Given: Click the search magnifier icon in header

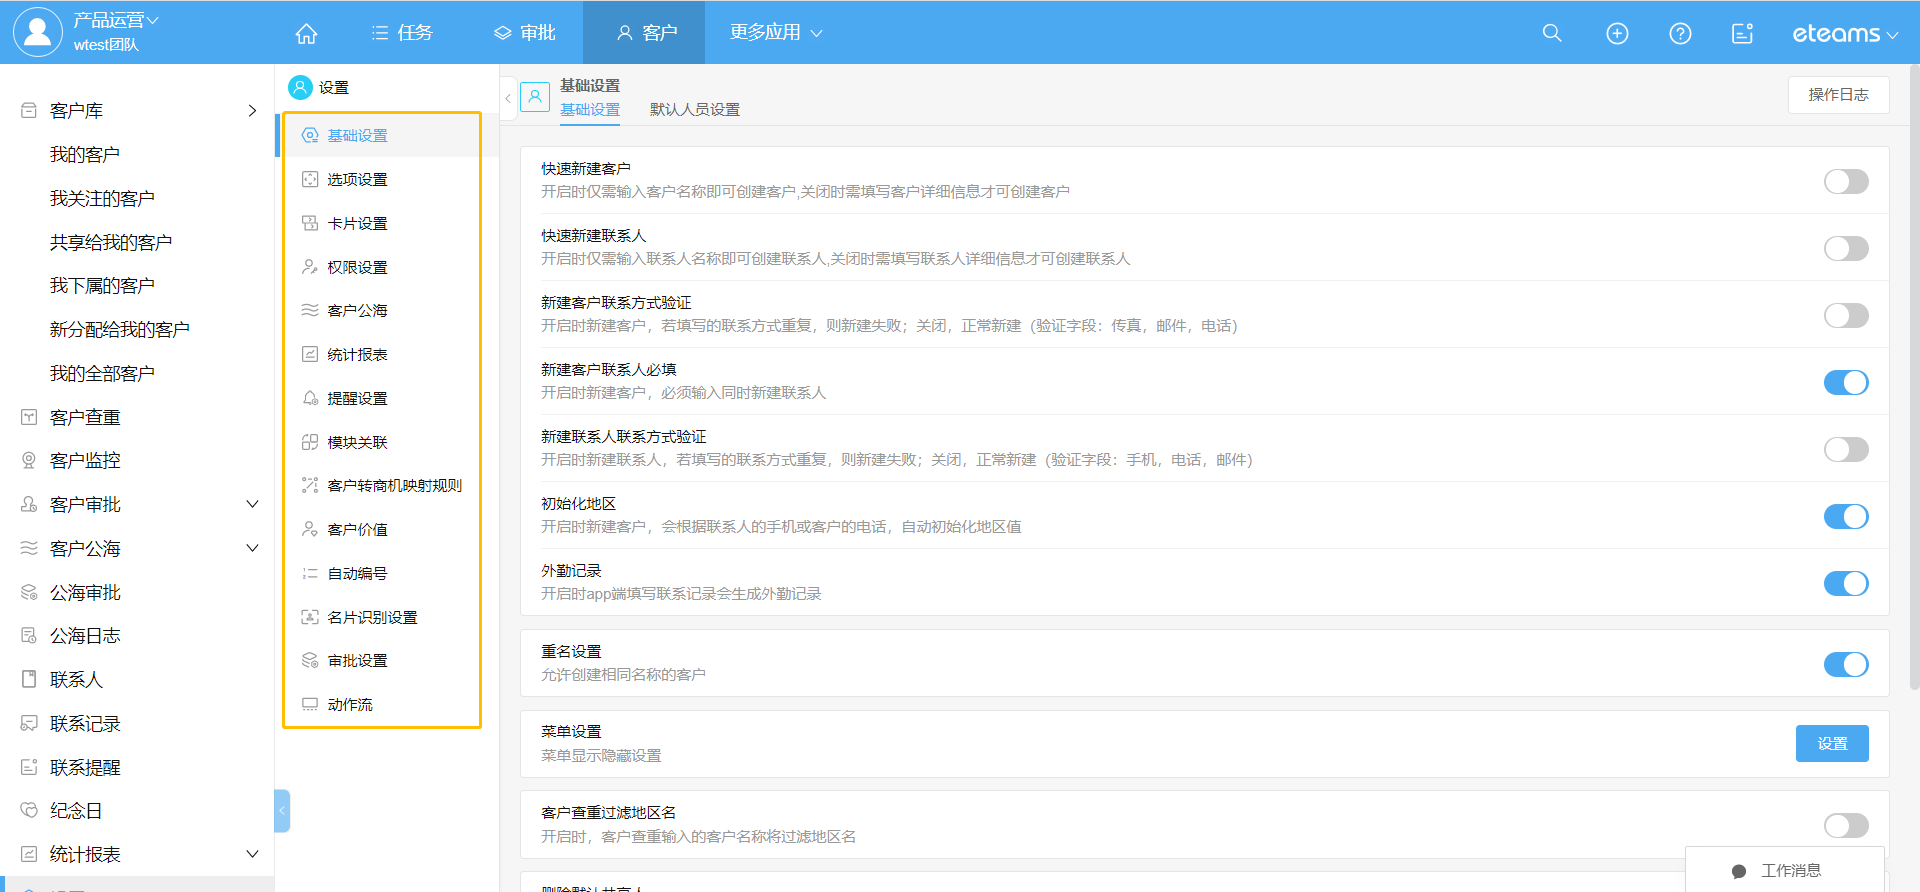Looking at the screenshot, I should pos(1552,33).
